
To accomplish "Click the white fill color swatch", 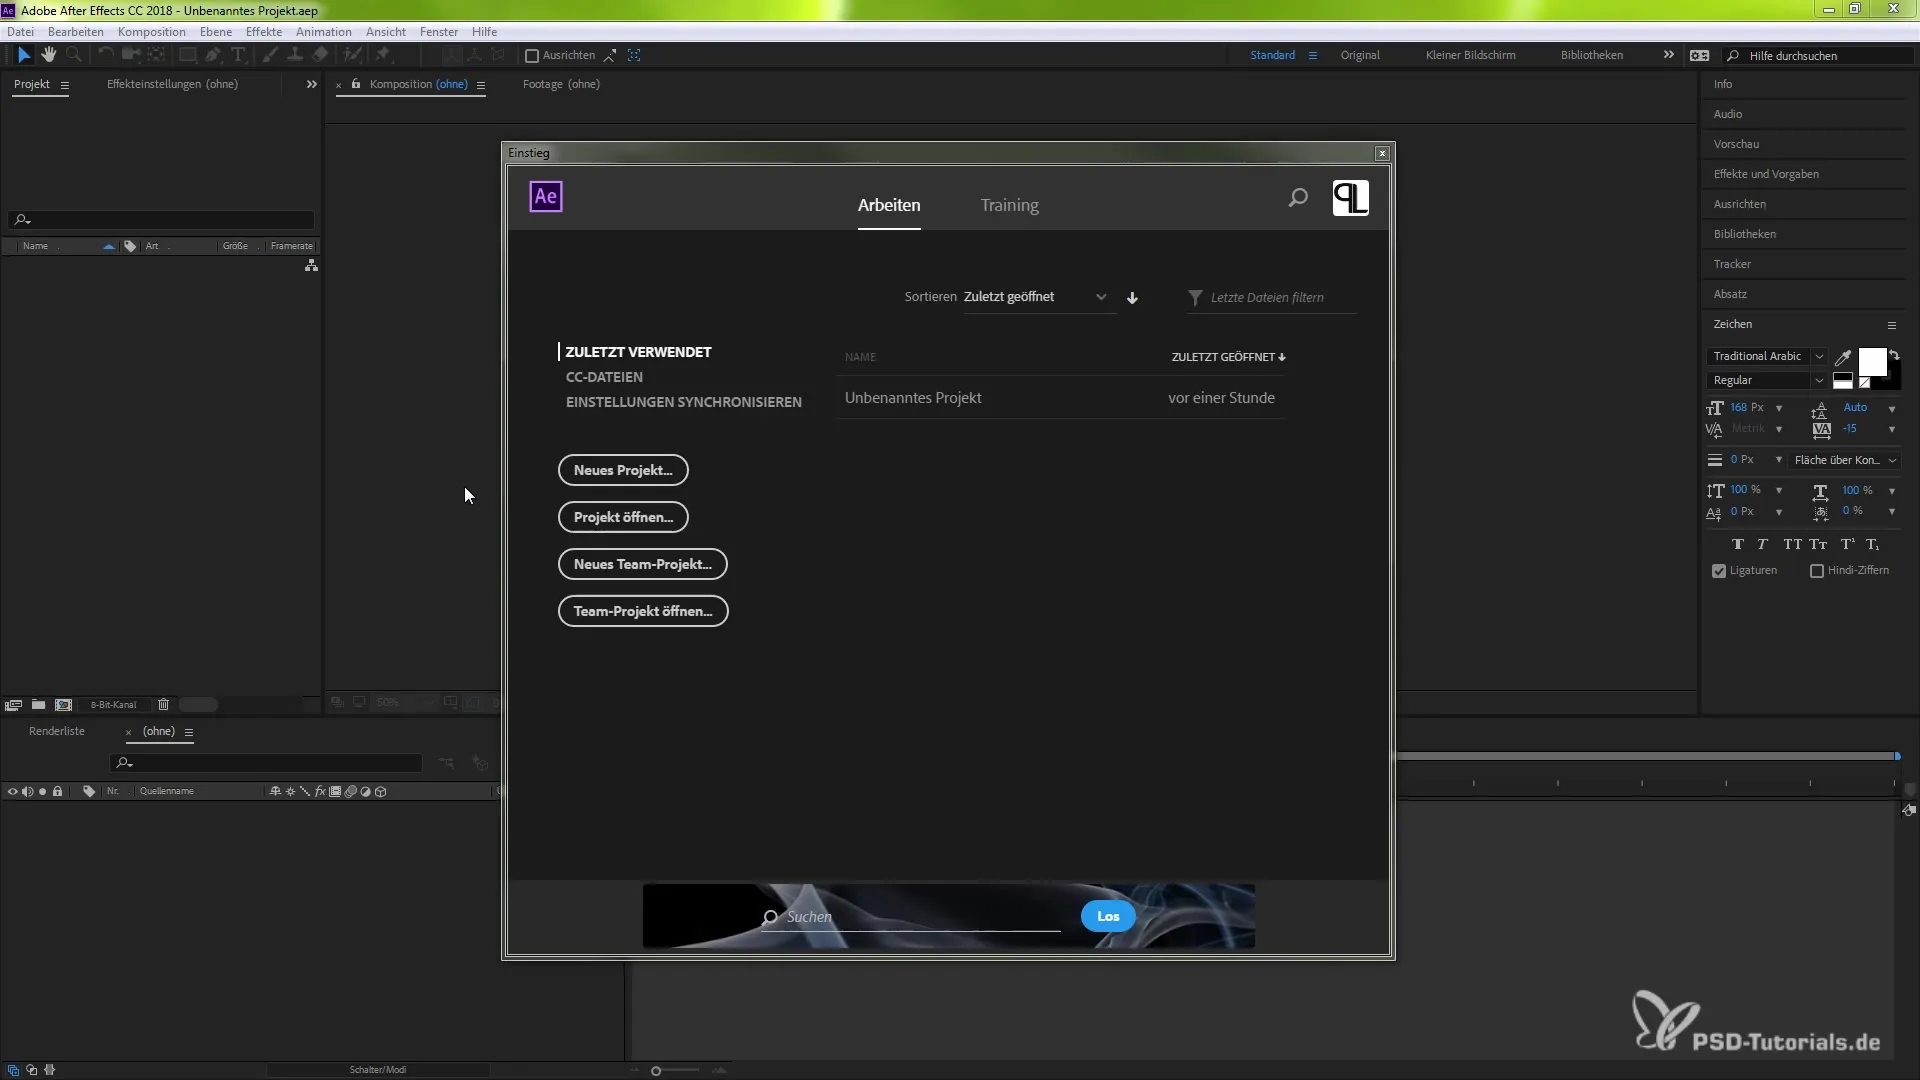I will pos(1872,362).
